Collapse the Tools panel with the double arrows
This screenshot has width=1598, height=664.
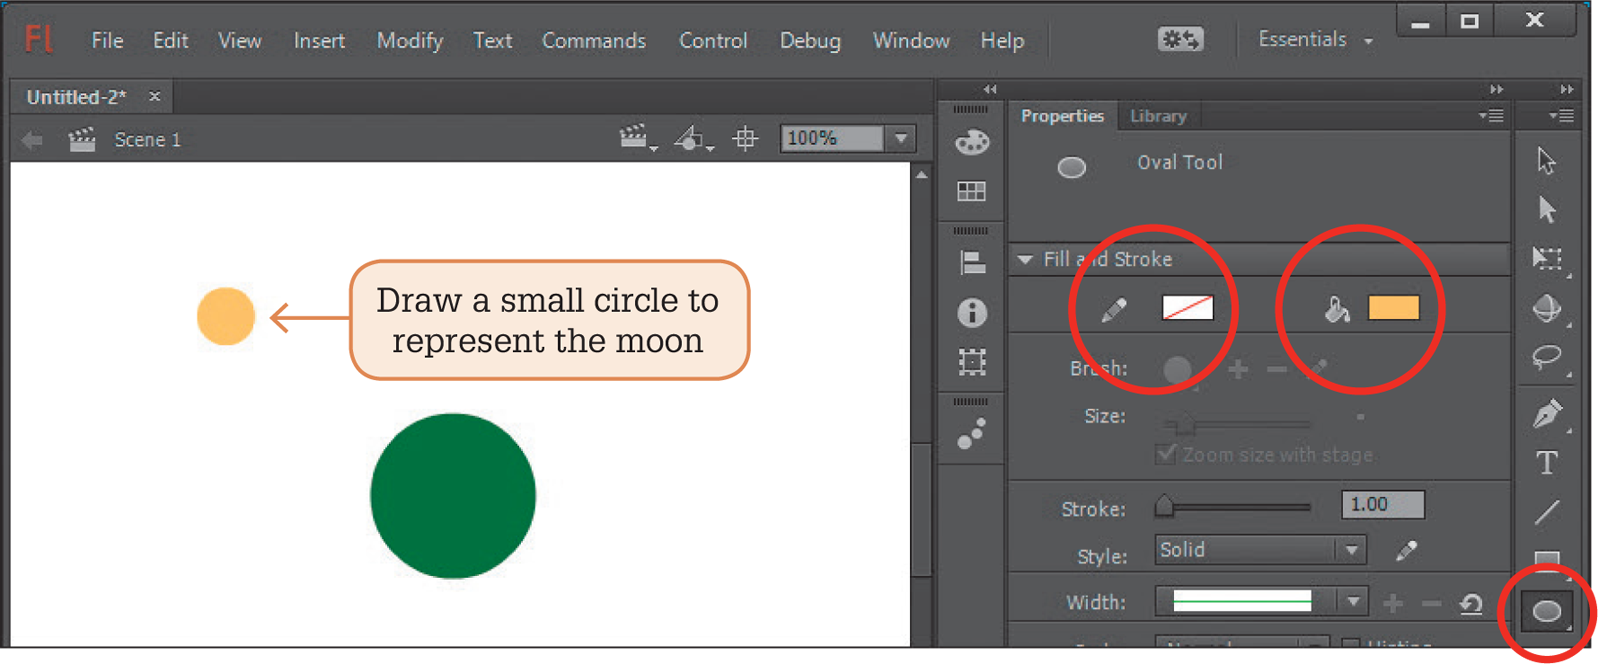pyautogui.click(x=1567, y=89)
